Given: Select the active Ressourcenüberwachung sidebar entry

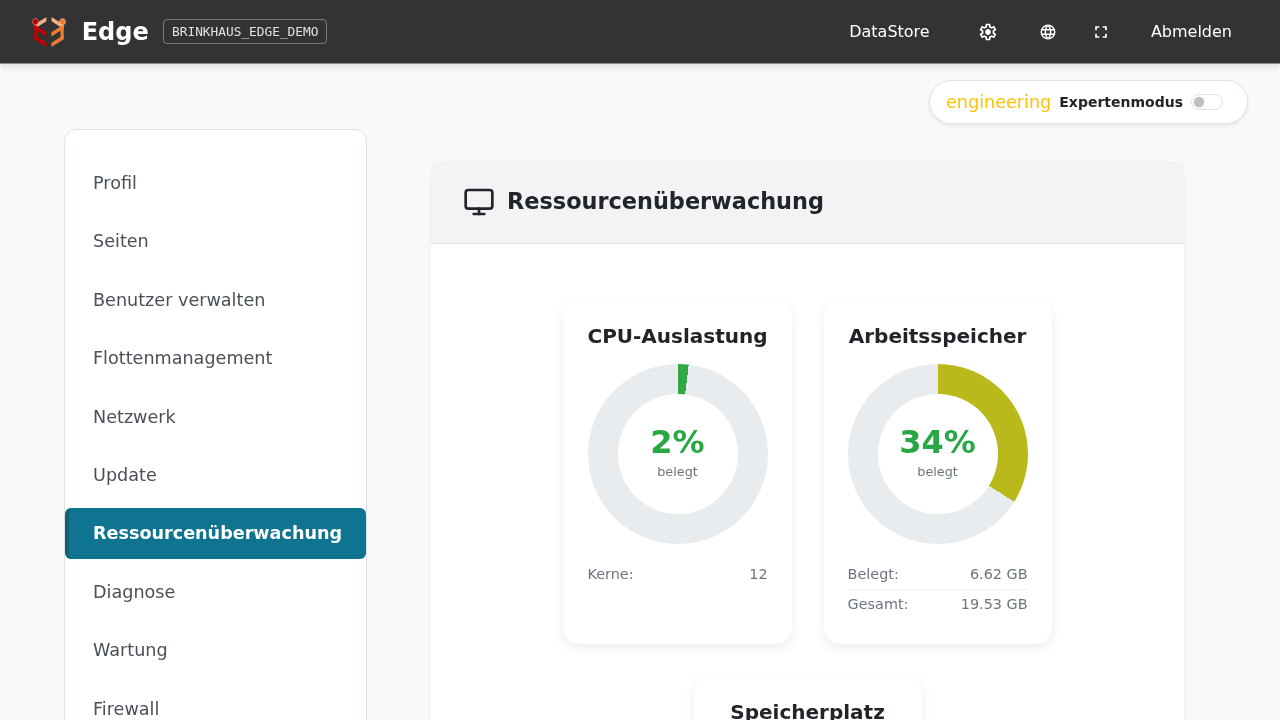Looking at the screenshot, I should (215, 533).
